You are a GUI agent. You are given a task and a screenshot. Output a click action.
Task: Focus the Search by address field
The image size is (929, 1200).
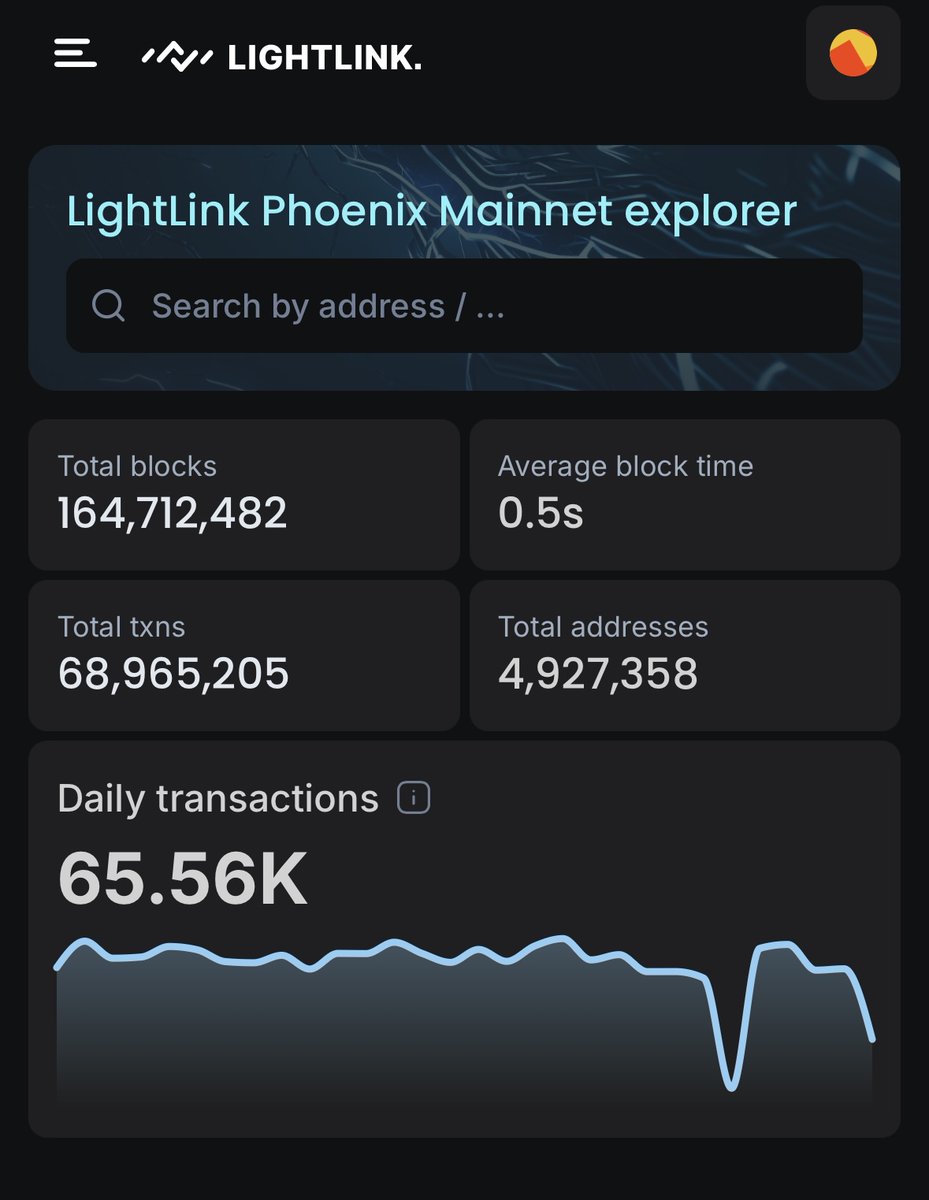(x=464, y=305)
